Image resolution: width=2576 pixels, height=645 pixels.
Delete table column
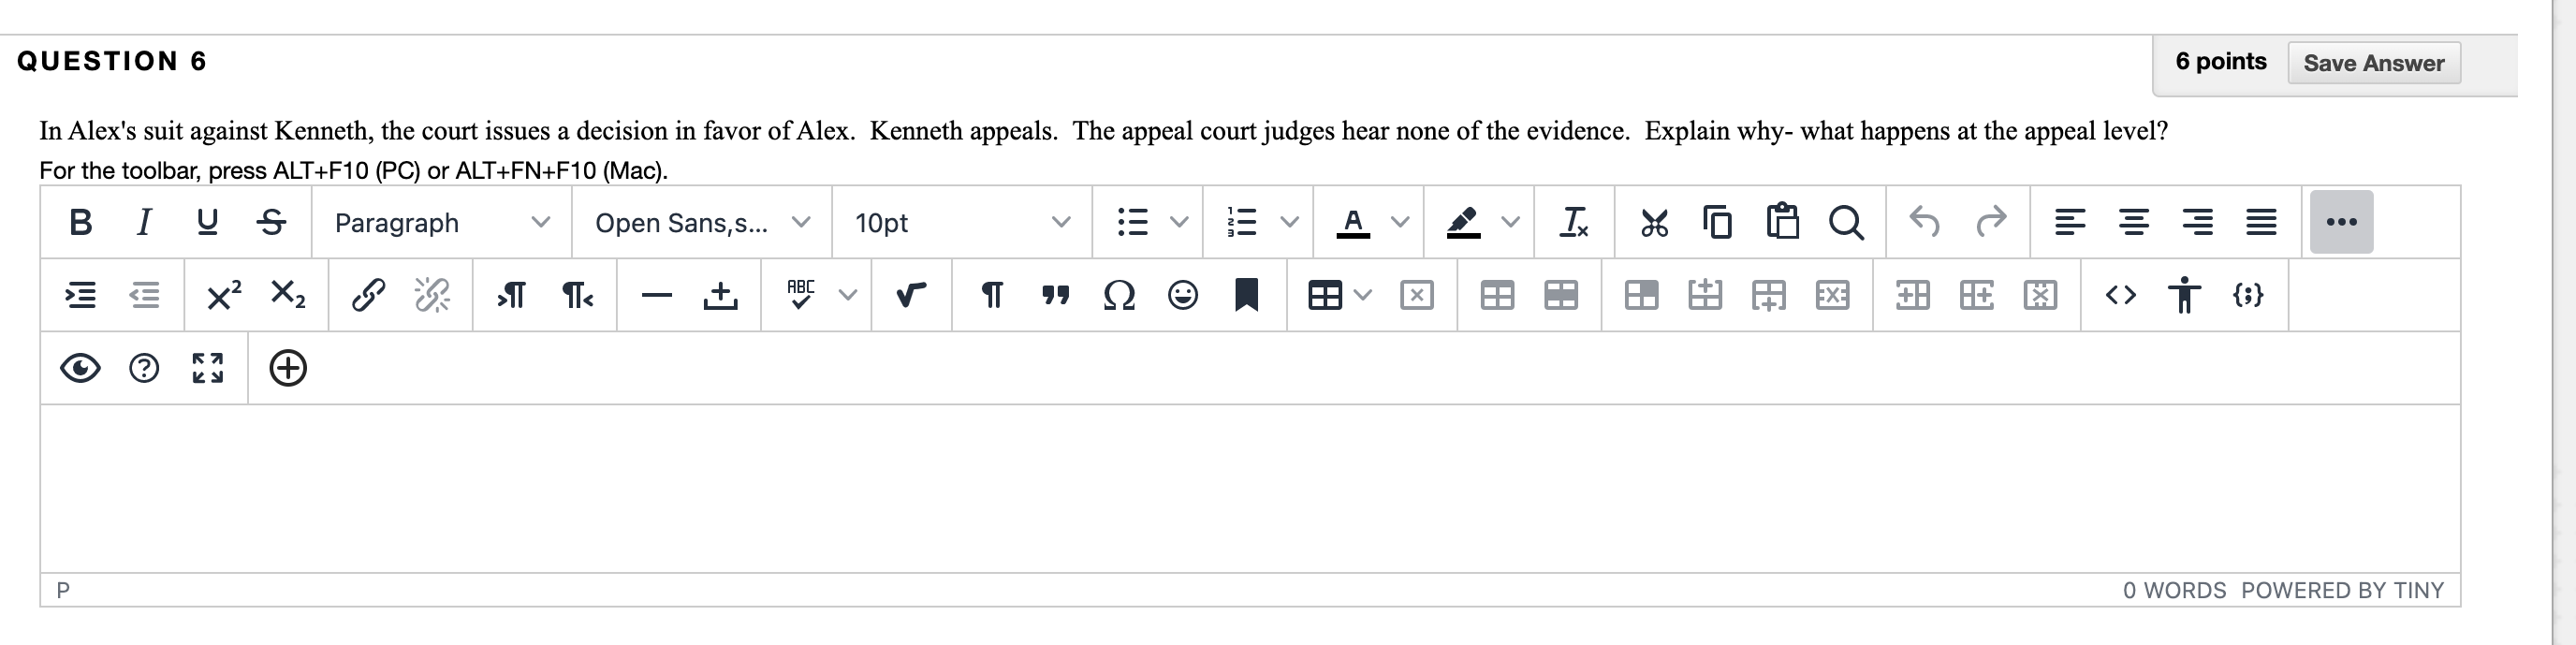pos(2040,295)
